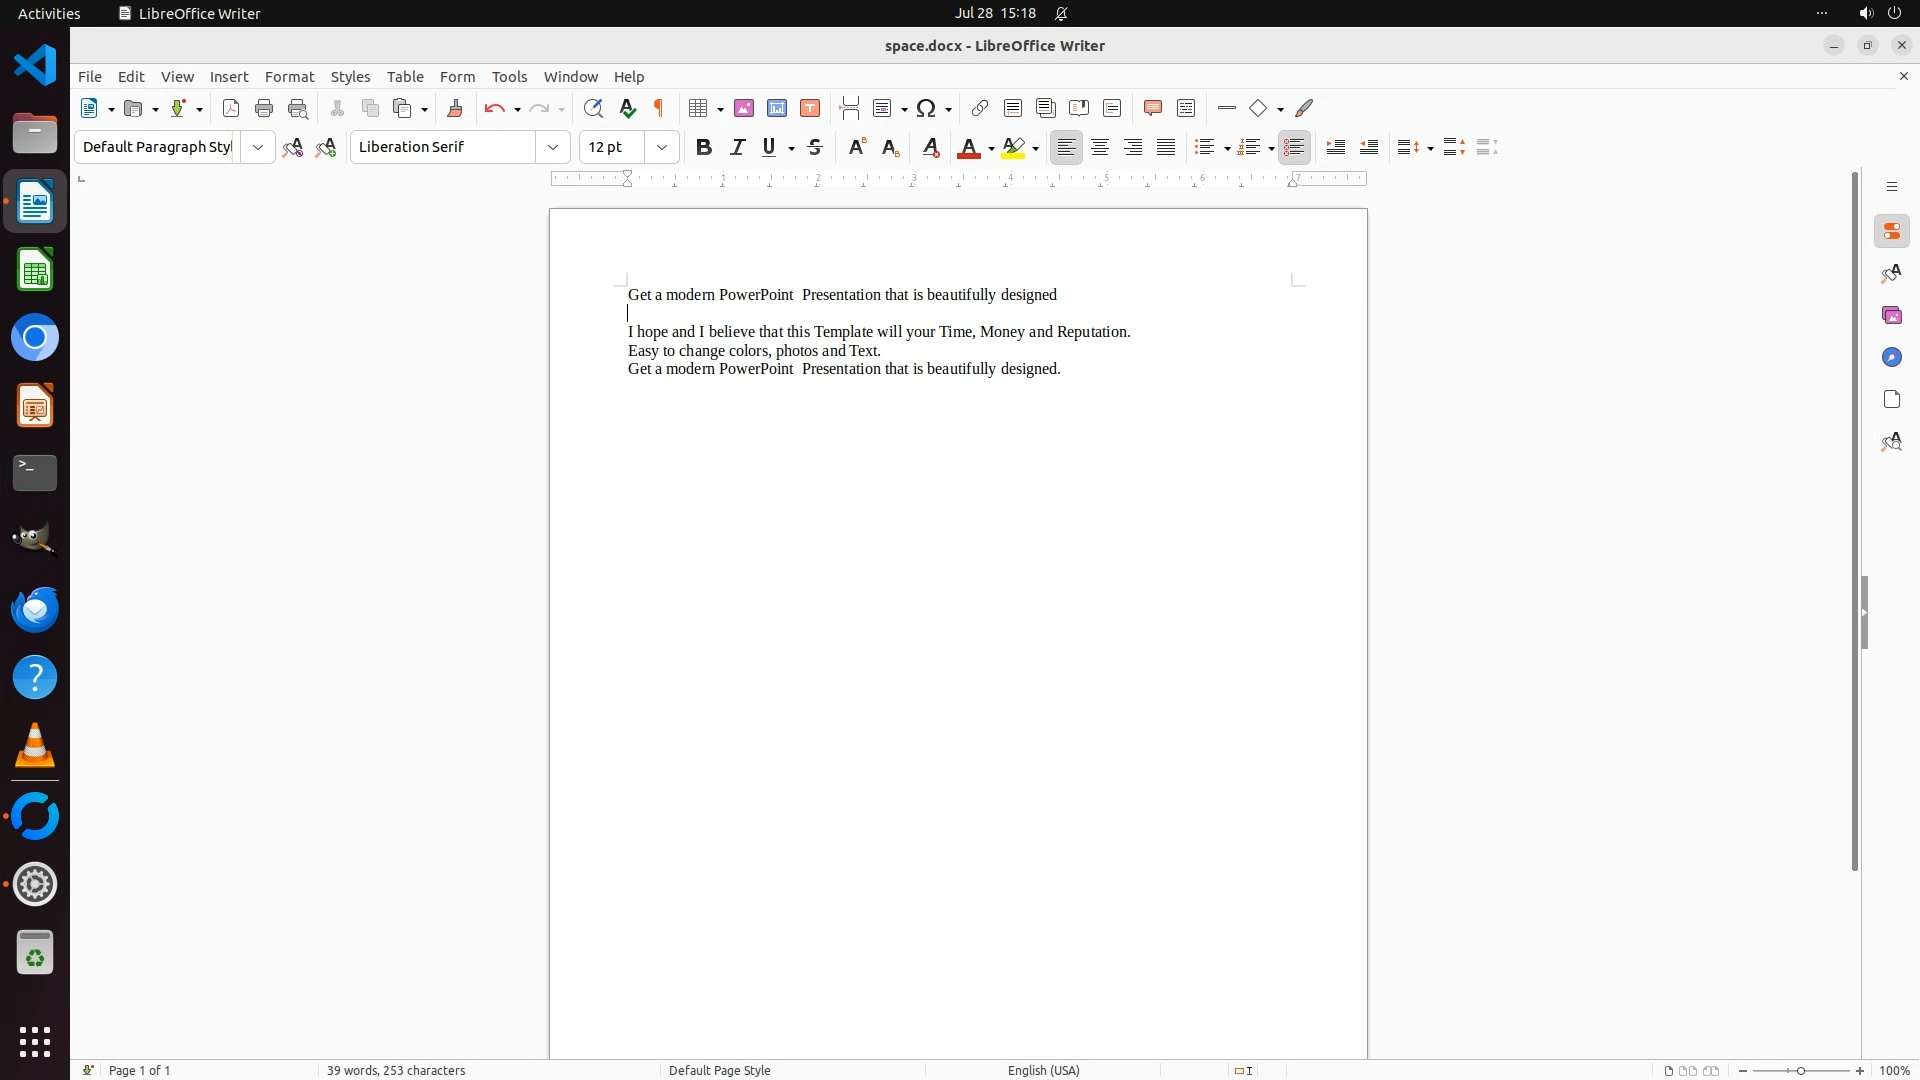Image resolution: width=1920 pixels, height=1080 pixels.
Task: Open the Tools menu
Action: click(509, 77)
